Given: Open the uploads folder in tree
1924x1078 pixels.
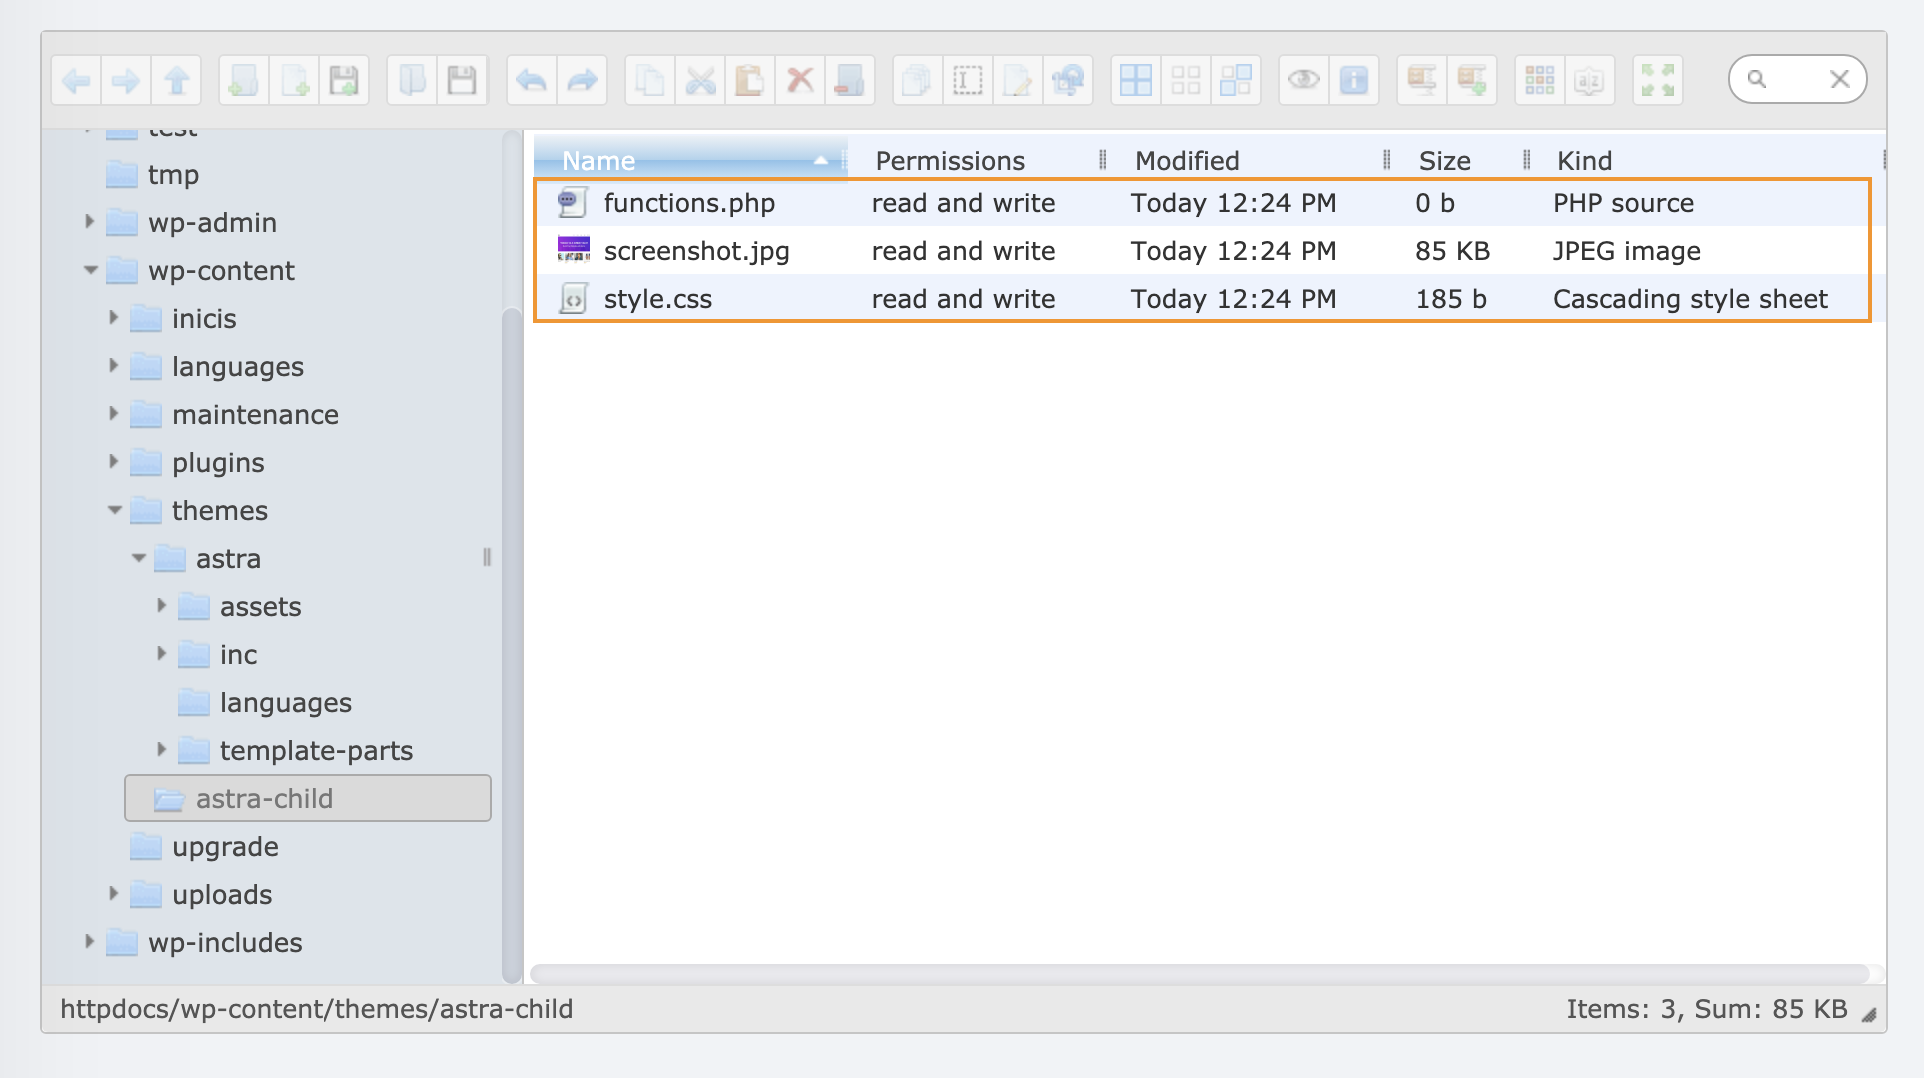Looking at the screenshot, I should [221, 895].
